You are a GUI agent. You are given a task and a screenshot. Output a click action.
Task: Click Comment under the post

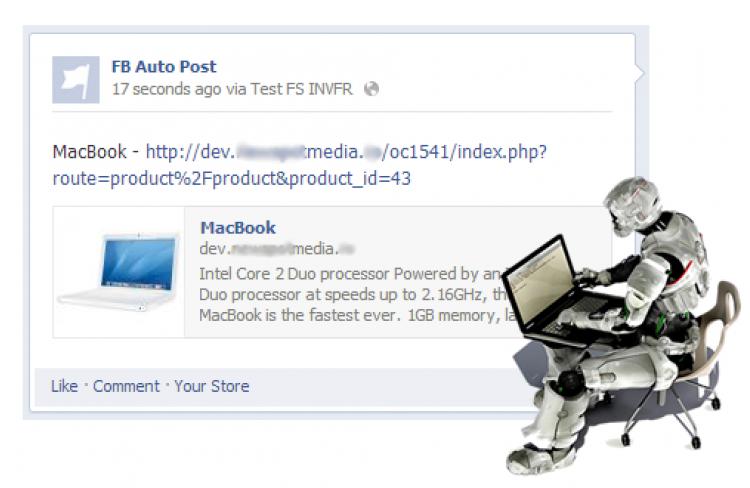coord(126,386)
